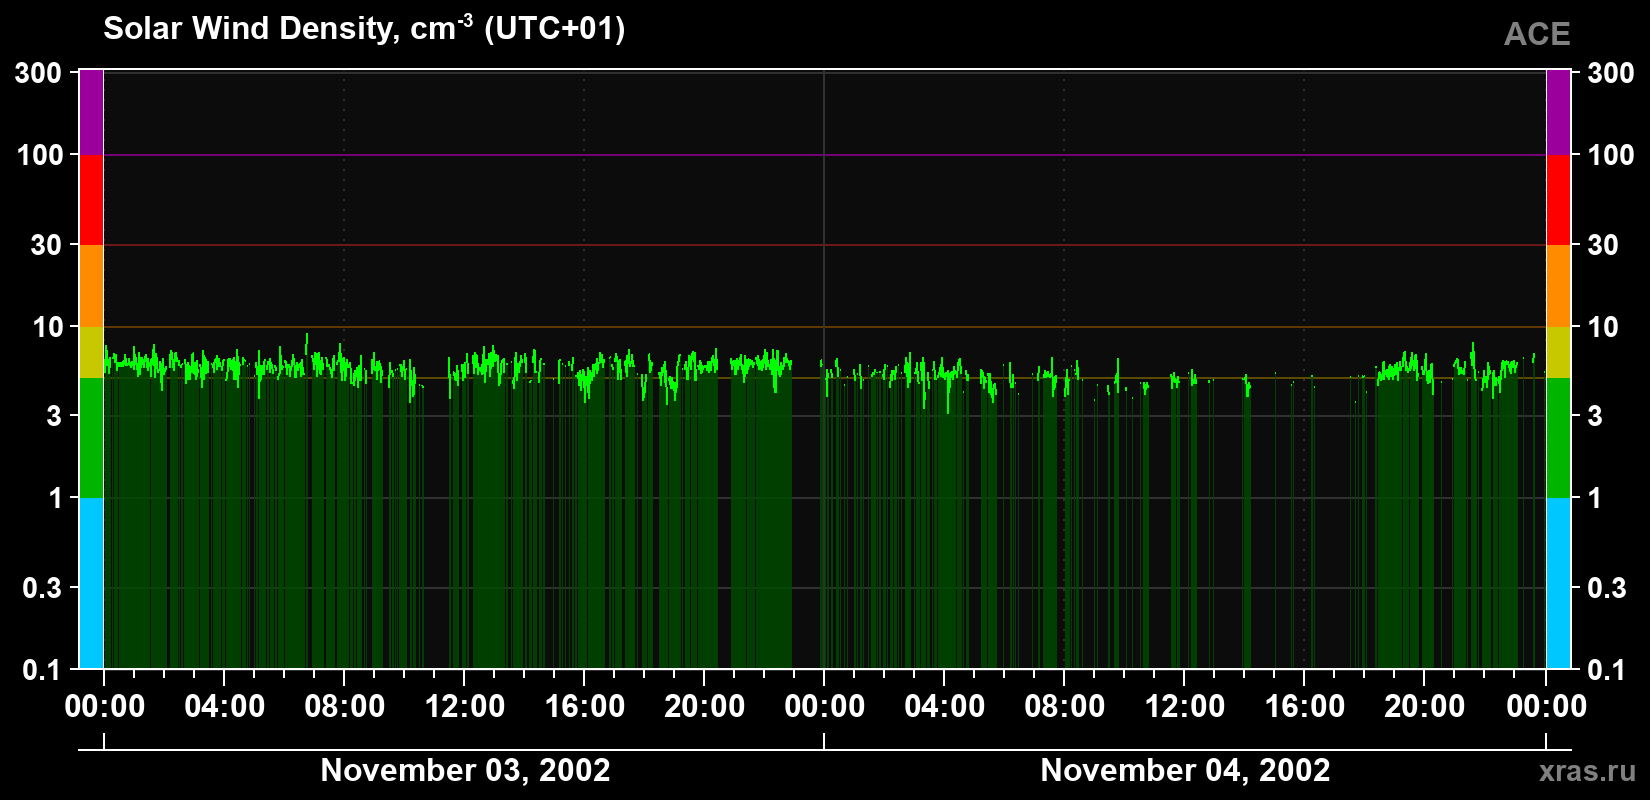
Task: Click the ACE source label
Action: coord(1537,34)
